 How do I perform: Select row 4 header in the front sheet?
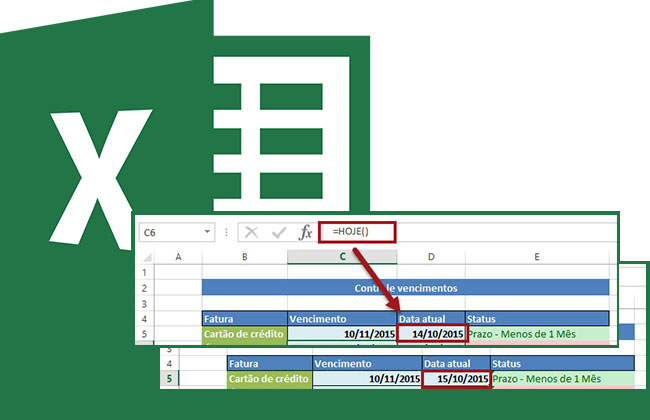tap(145, 319)
